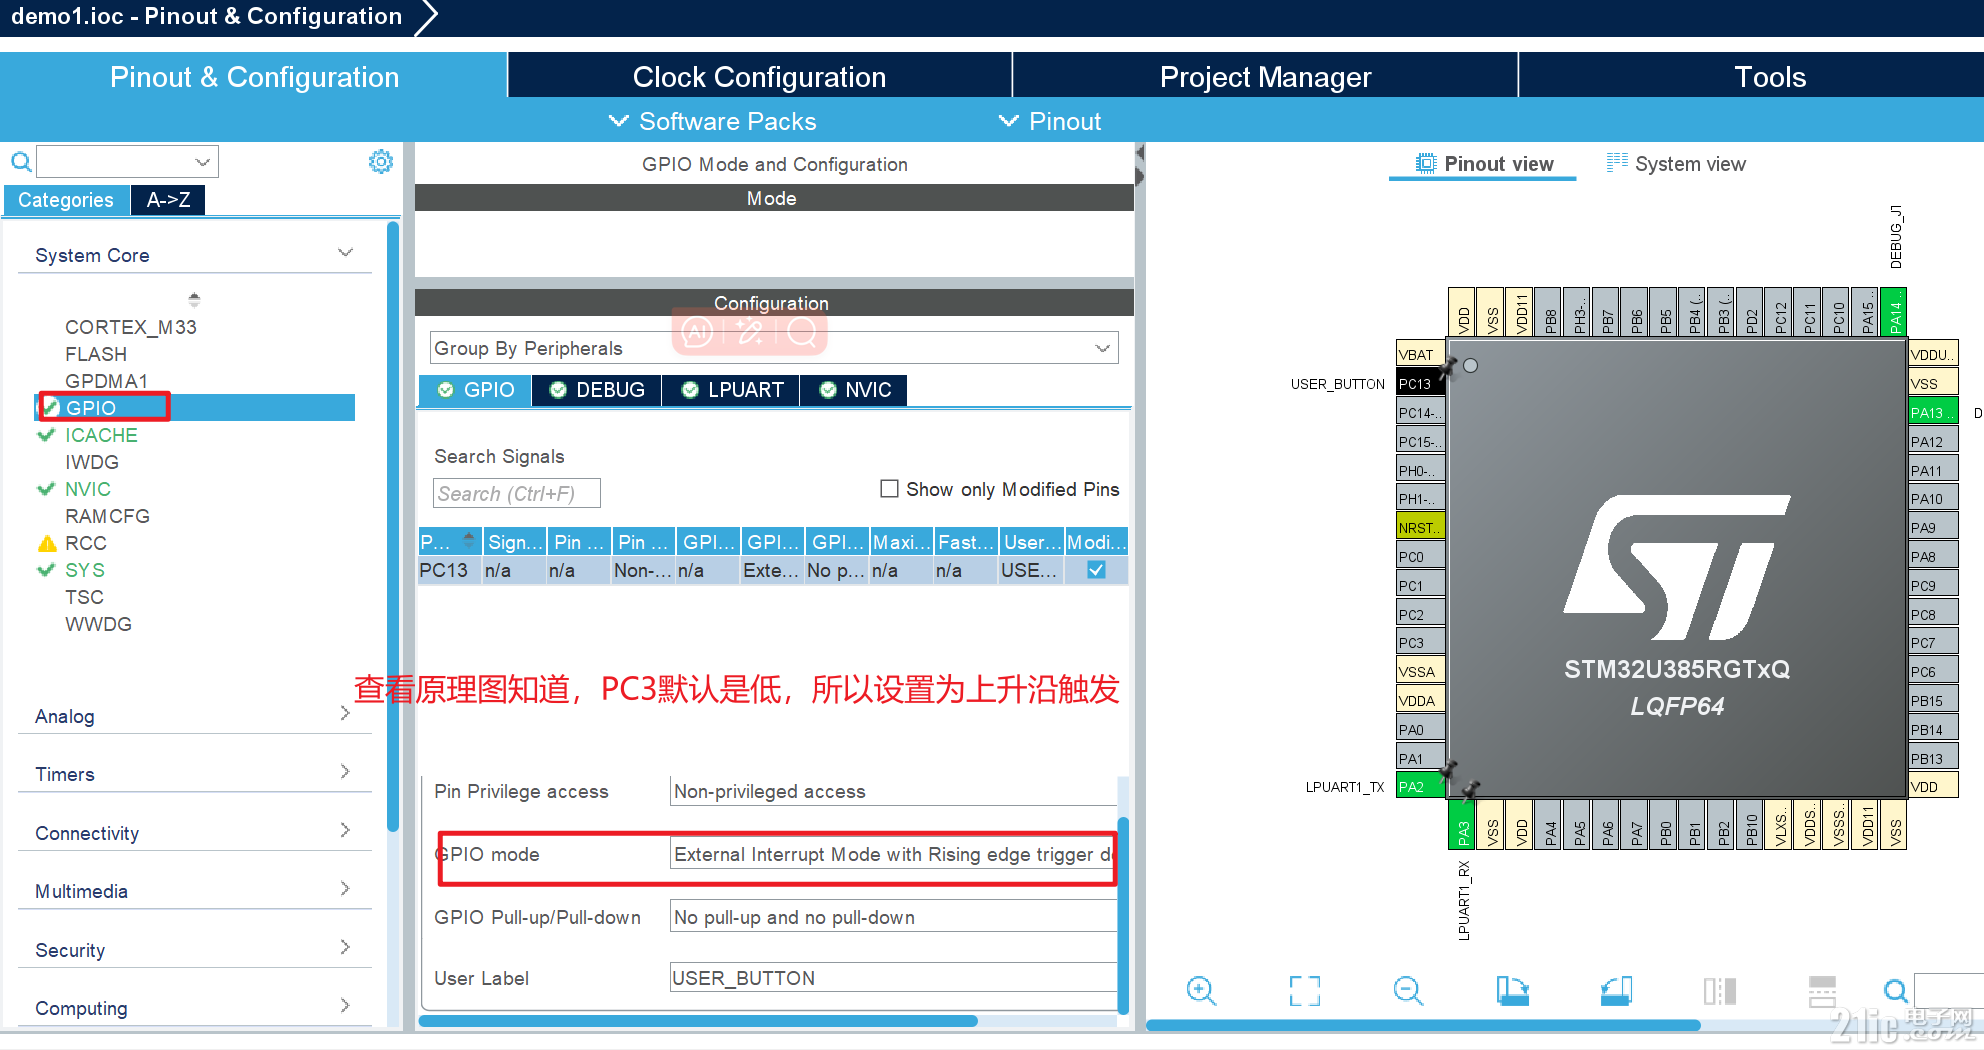Viewport: 1984px width, 1050px height.
Task: Open the LPUART peripheral tab
Action: click(731, 390)
